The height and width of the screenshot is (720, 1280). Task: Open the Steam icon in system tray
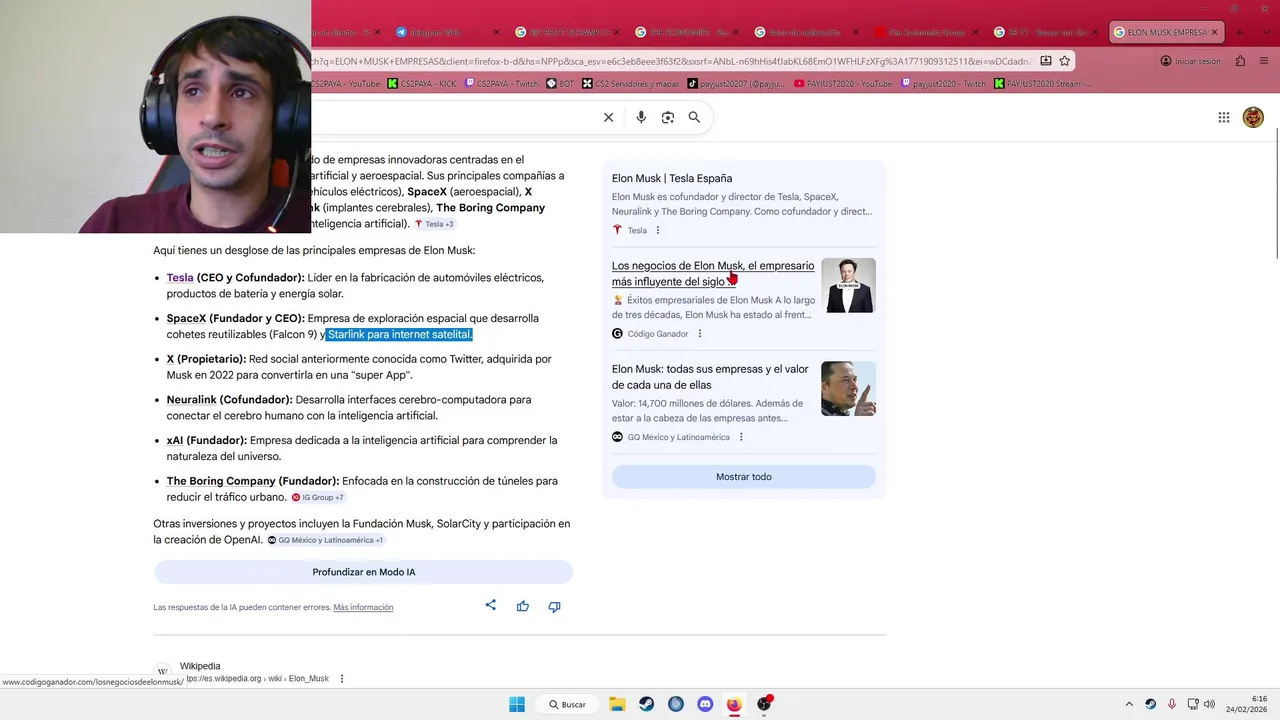pos(1150,704)
